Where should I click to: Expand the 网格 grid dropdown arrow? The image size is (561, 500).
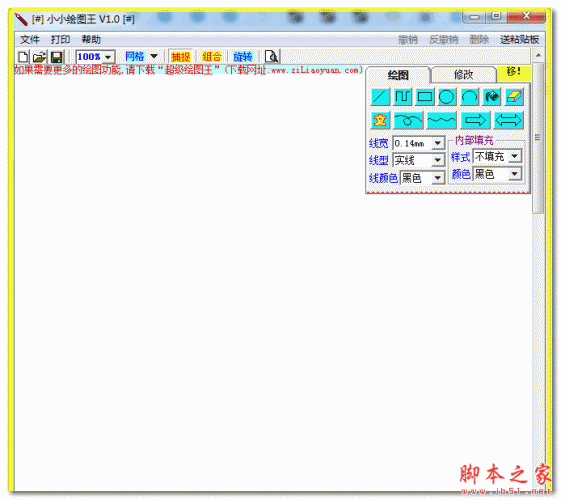(x=154, y=56)
